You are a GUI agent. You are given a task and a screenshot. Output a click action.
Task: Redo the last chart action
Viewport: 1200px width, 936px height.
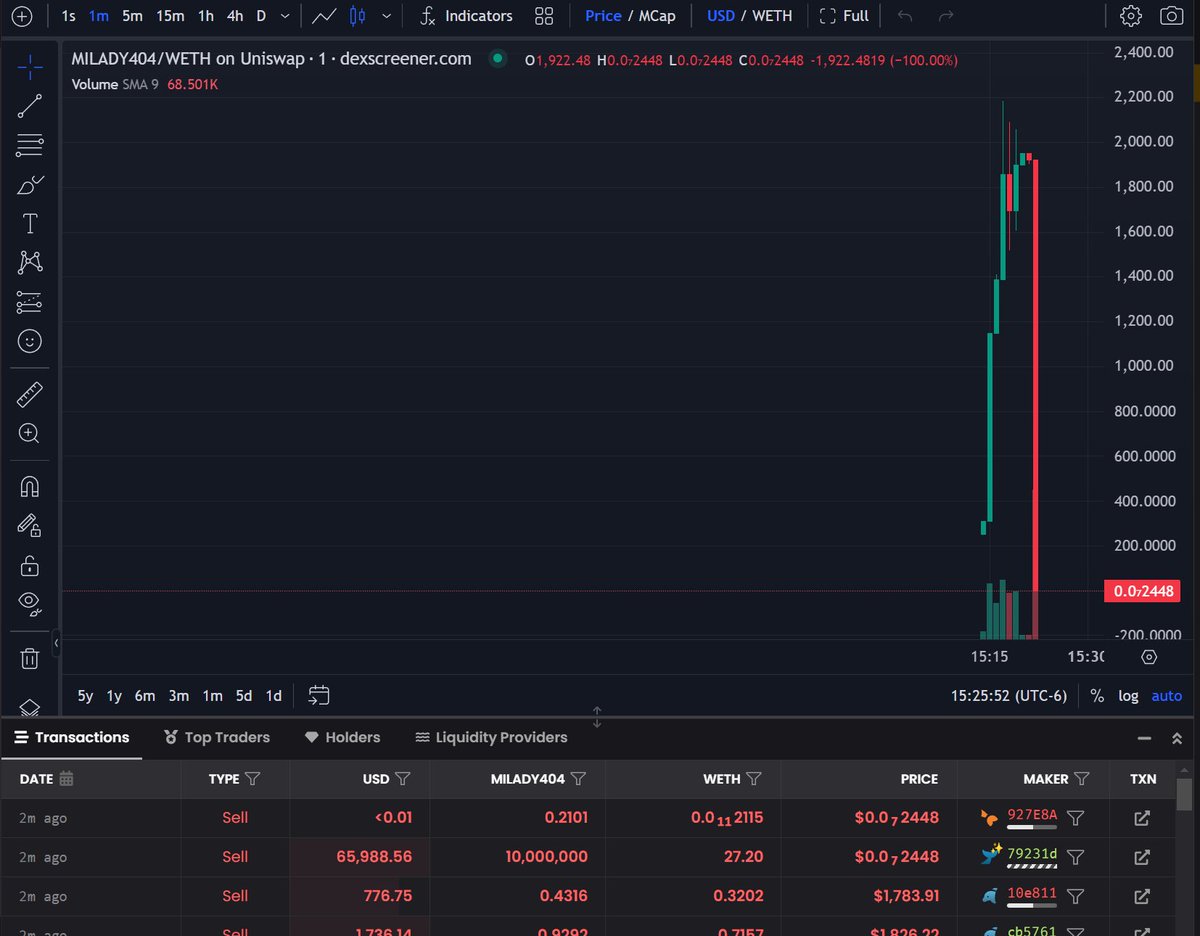tap(946, 16)
